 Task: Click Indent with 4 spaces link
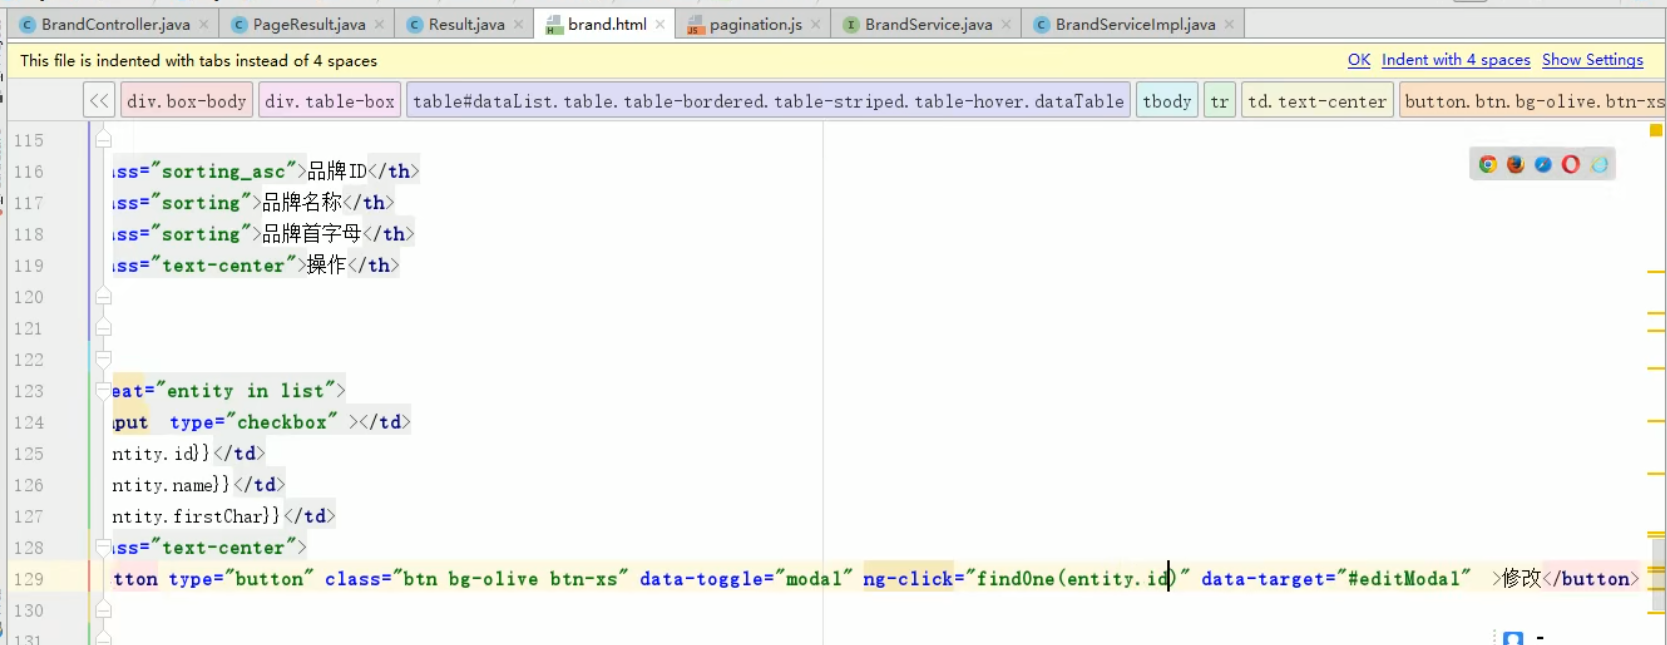click(1456, 60)
